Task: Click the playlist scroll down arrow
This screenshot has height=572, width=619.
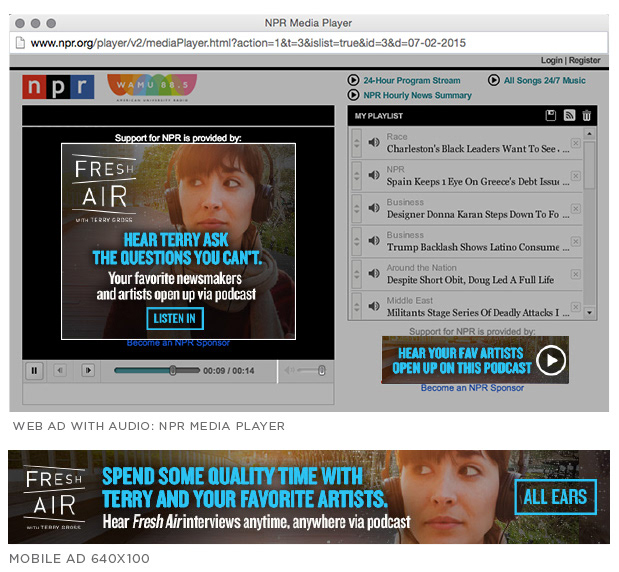Action: click(589, 313)
